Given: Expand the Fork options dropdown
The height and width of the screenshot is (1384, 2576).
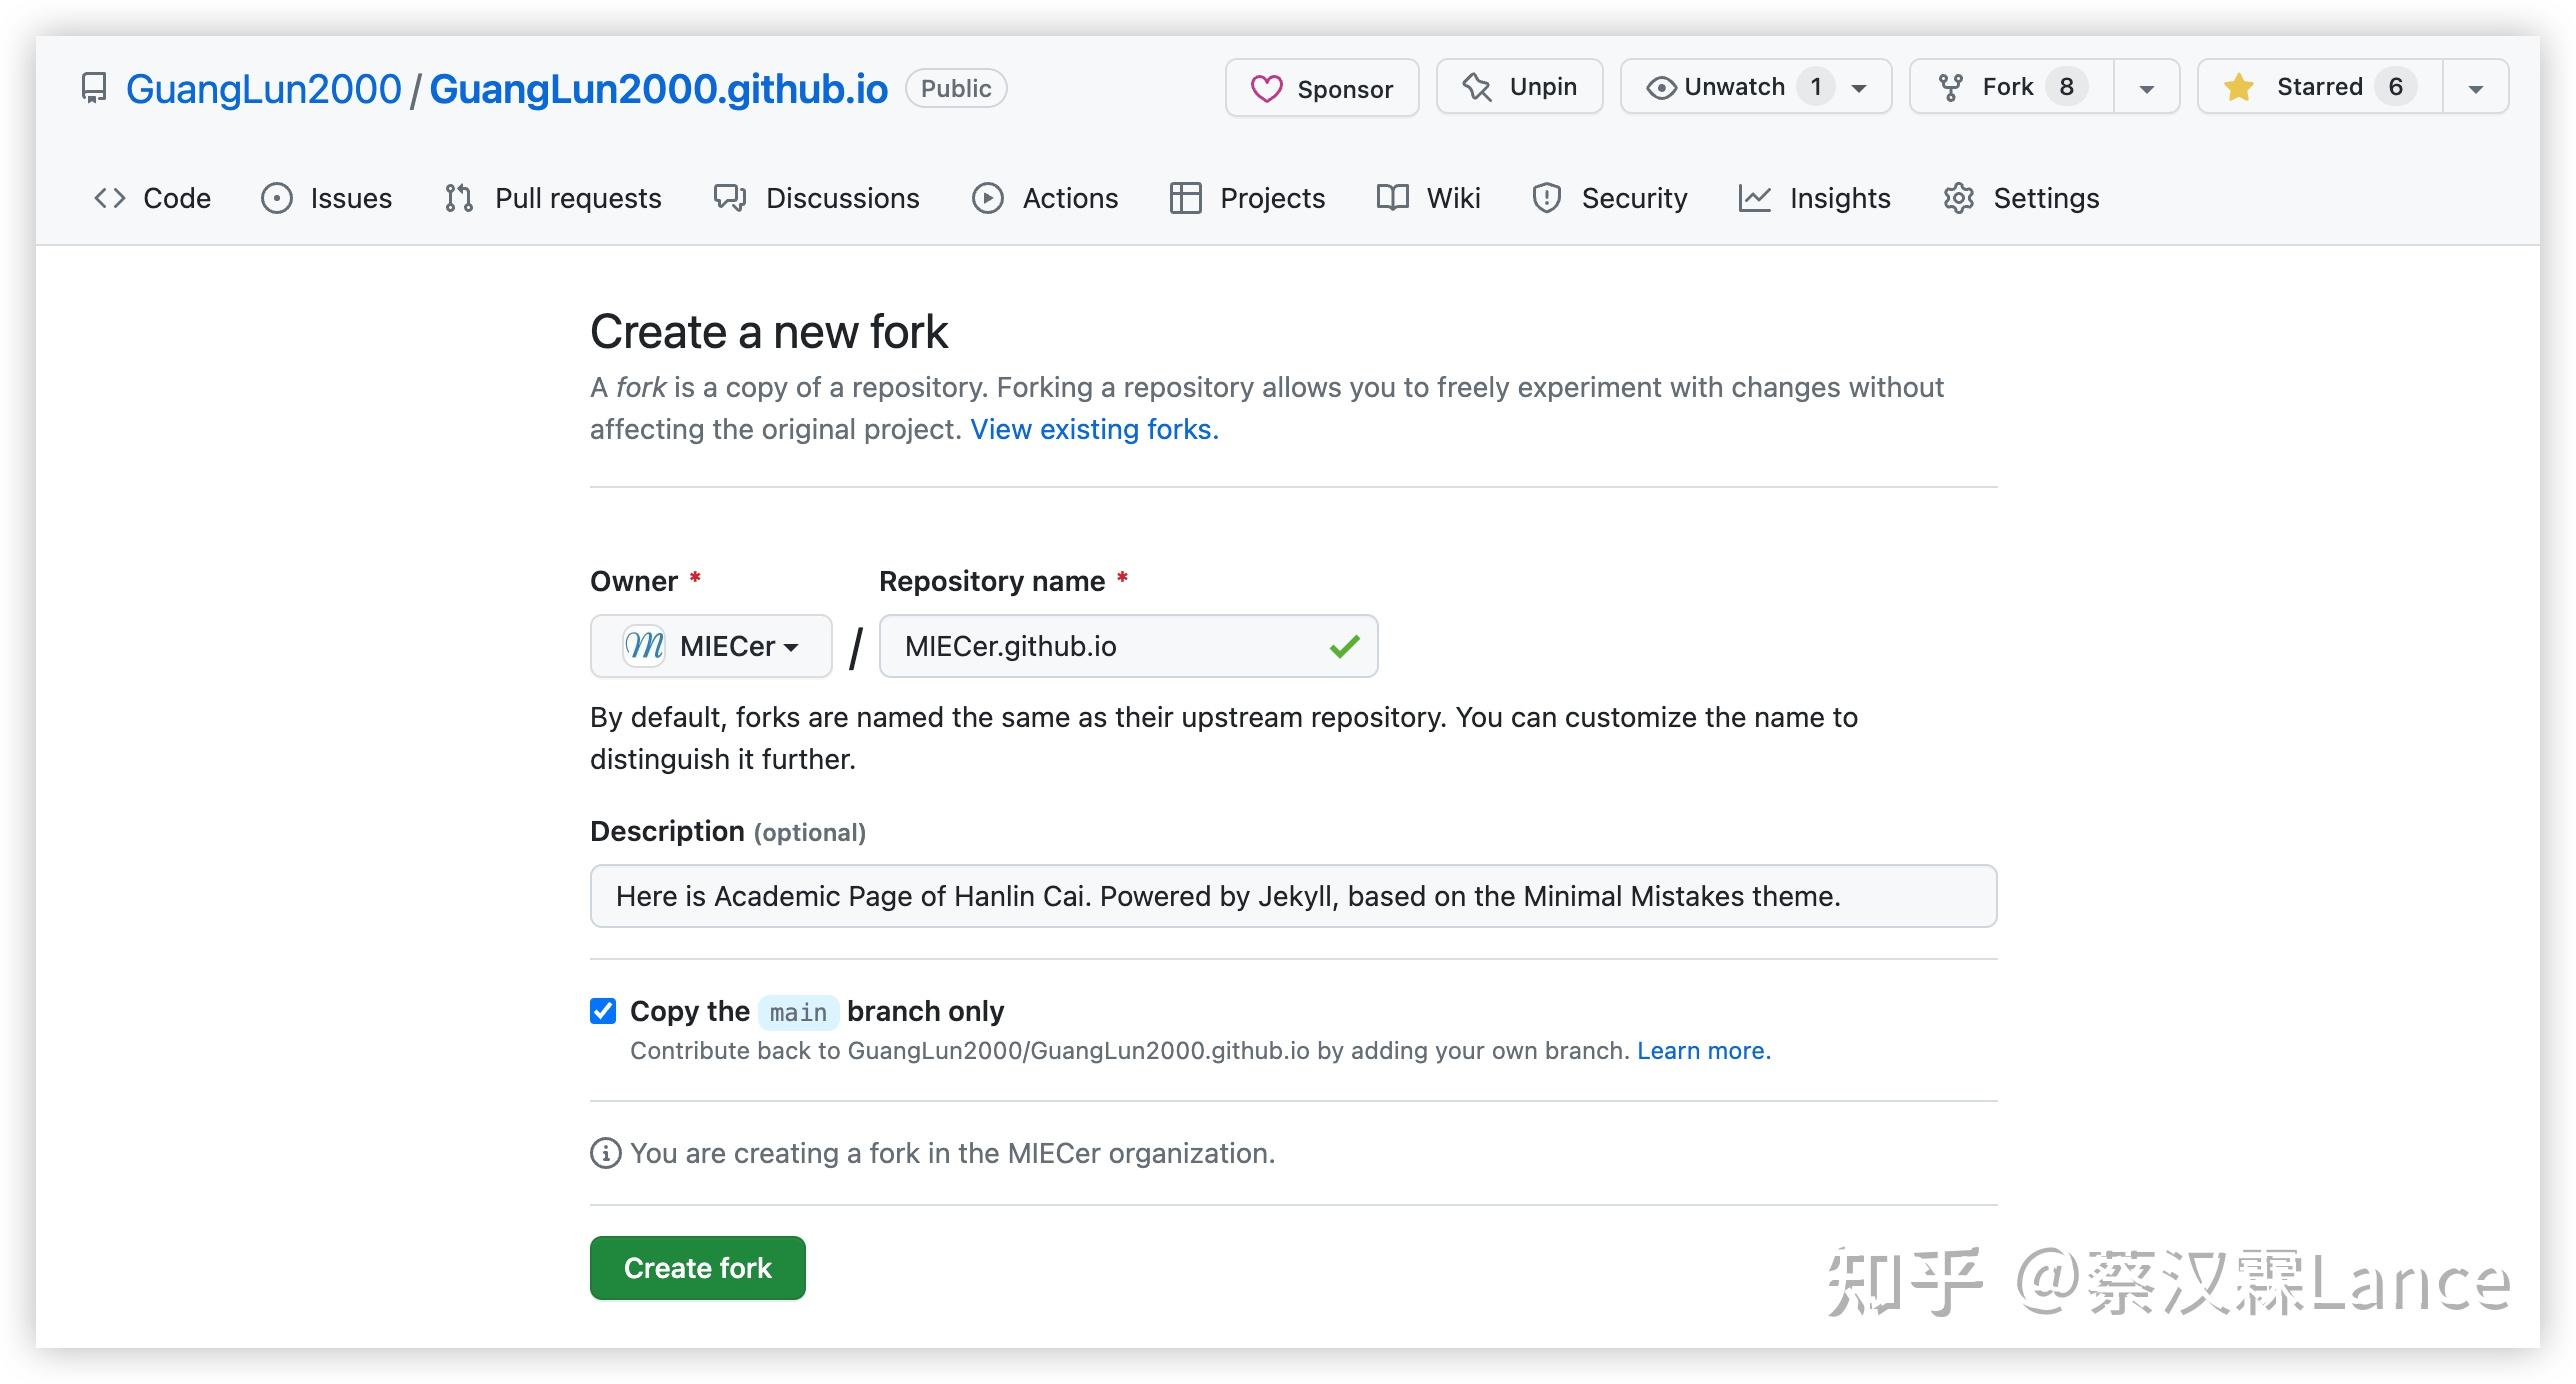Looking at the screenshot, I should click(x=2146, y=87).
